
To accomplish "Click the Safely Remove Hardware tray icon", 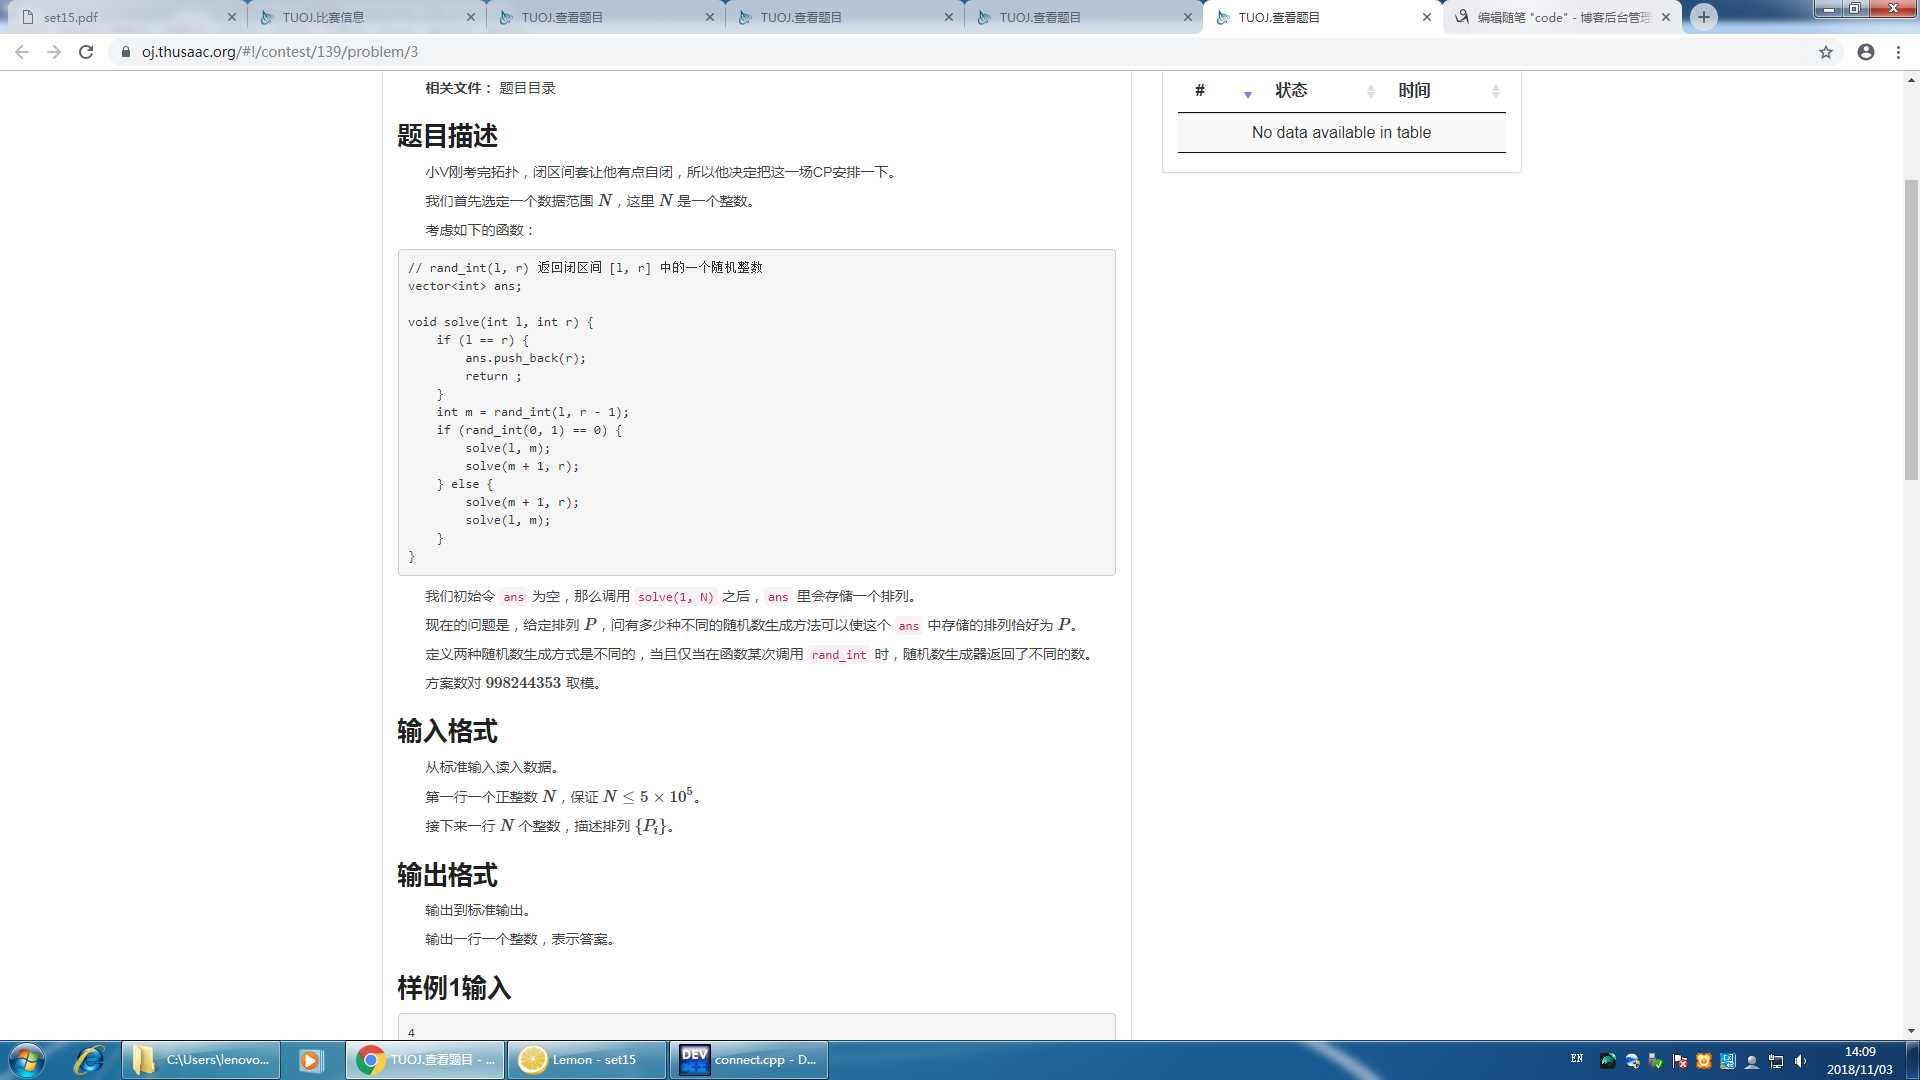I will (1656, 1061).
